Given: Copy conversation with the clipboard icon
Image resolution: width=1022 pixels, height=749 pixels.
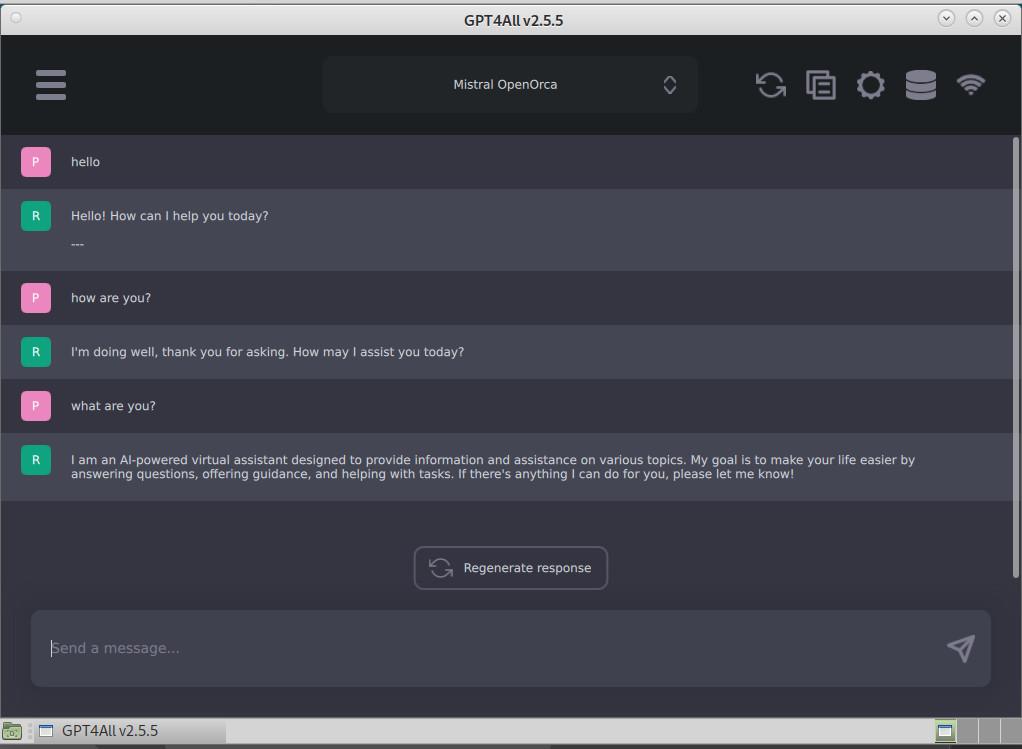Looking at the screenshot, I should (821, 85).
